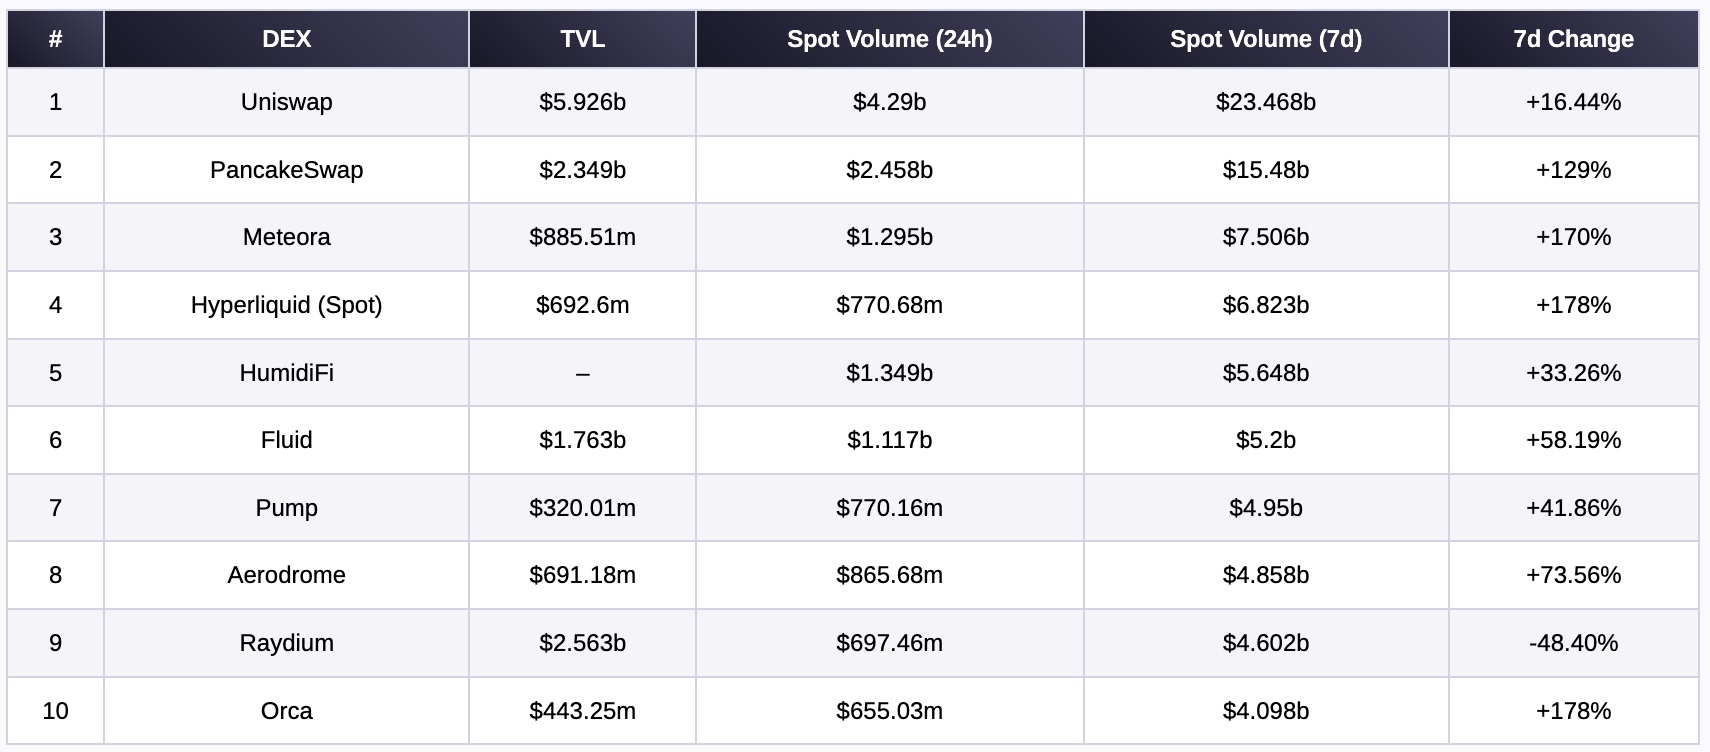The height and width of the screenshot is (752, 1710).
Task: Select the +73.56% change for Aerodrome
Action: pyautogui.click(x=1573, y=575)
